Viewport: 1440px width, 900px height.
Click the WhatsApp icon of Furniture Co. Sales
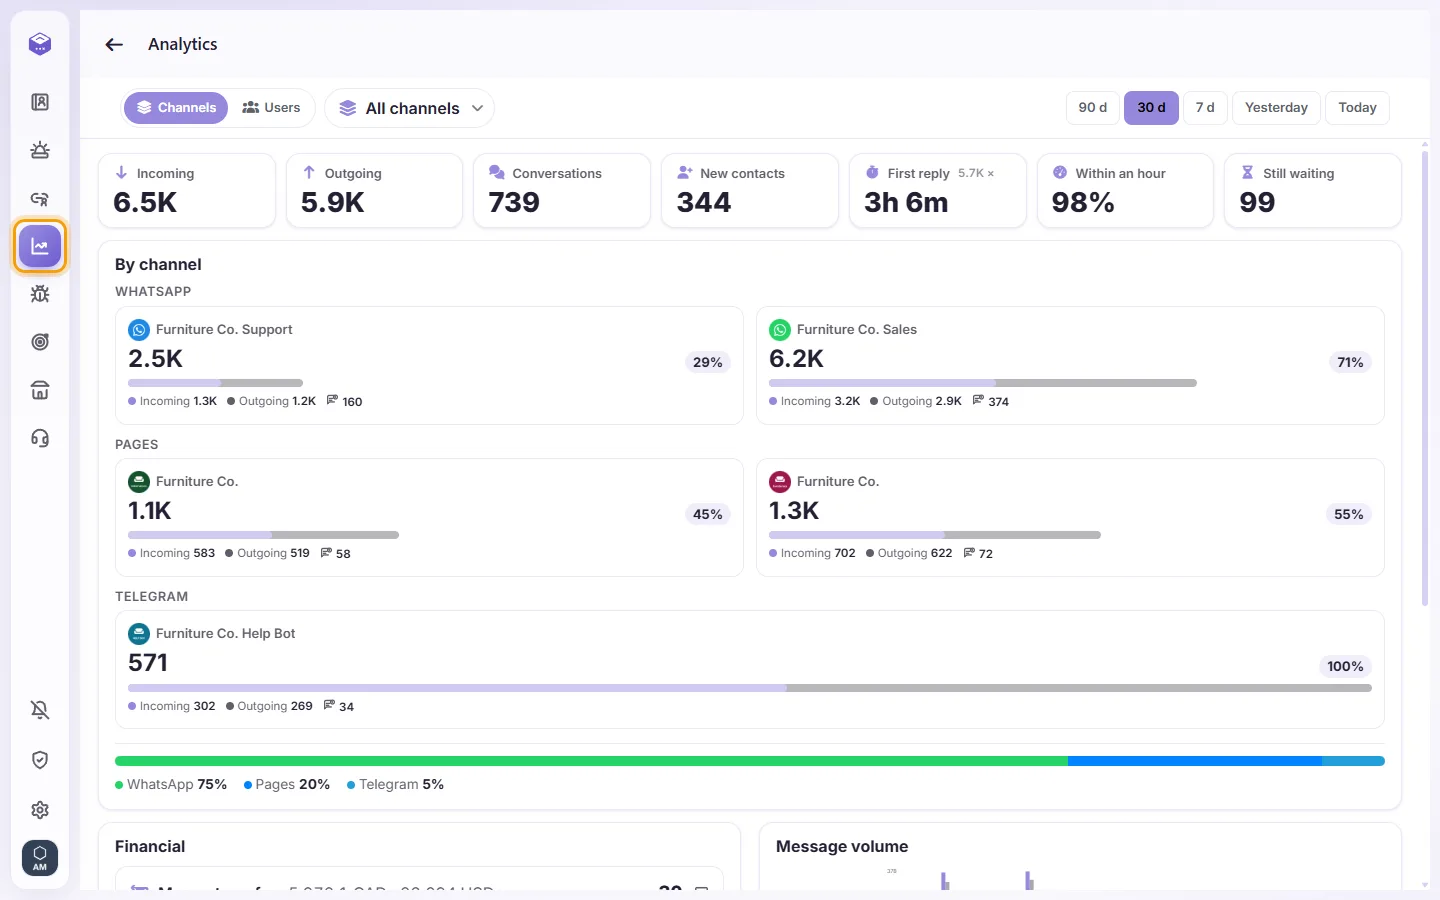780,330
